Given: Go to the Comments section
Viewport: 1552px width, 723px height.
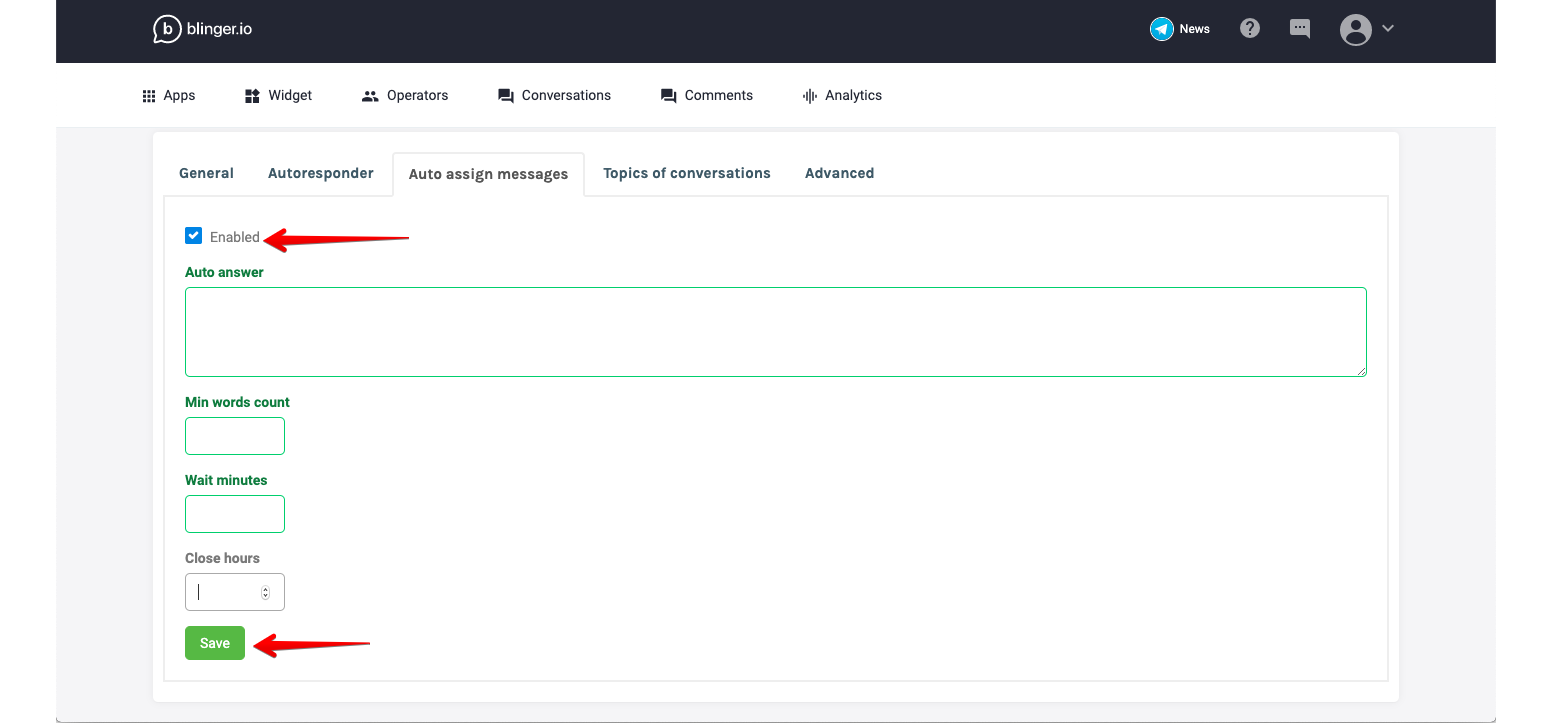Looking at the screenshot, I should 707,95.
